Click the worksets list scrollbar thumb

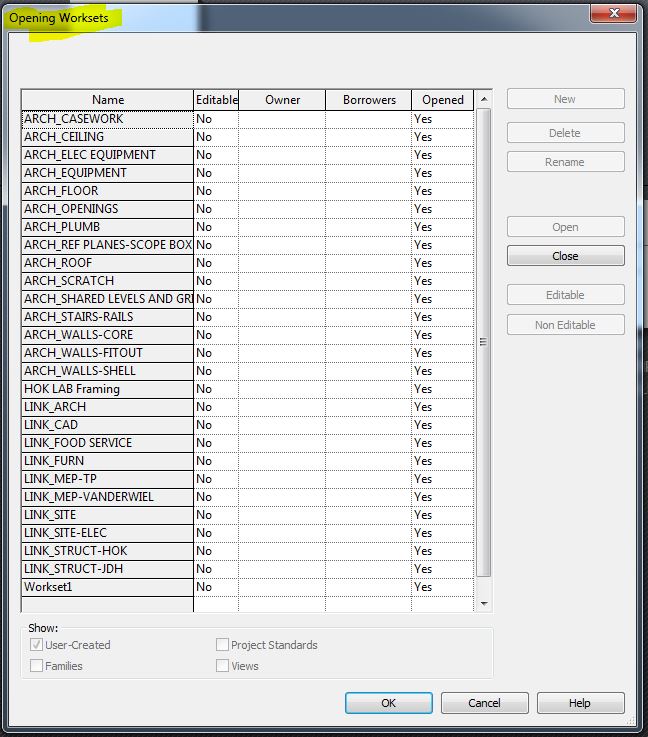click(x=484, y=342)
